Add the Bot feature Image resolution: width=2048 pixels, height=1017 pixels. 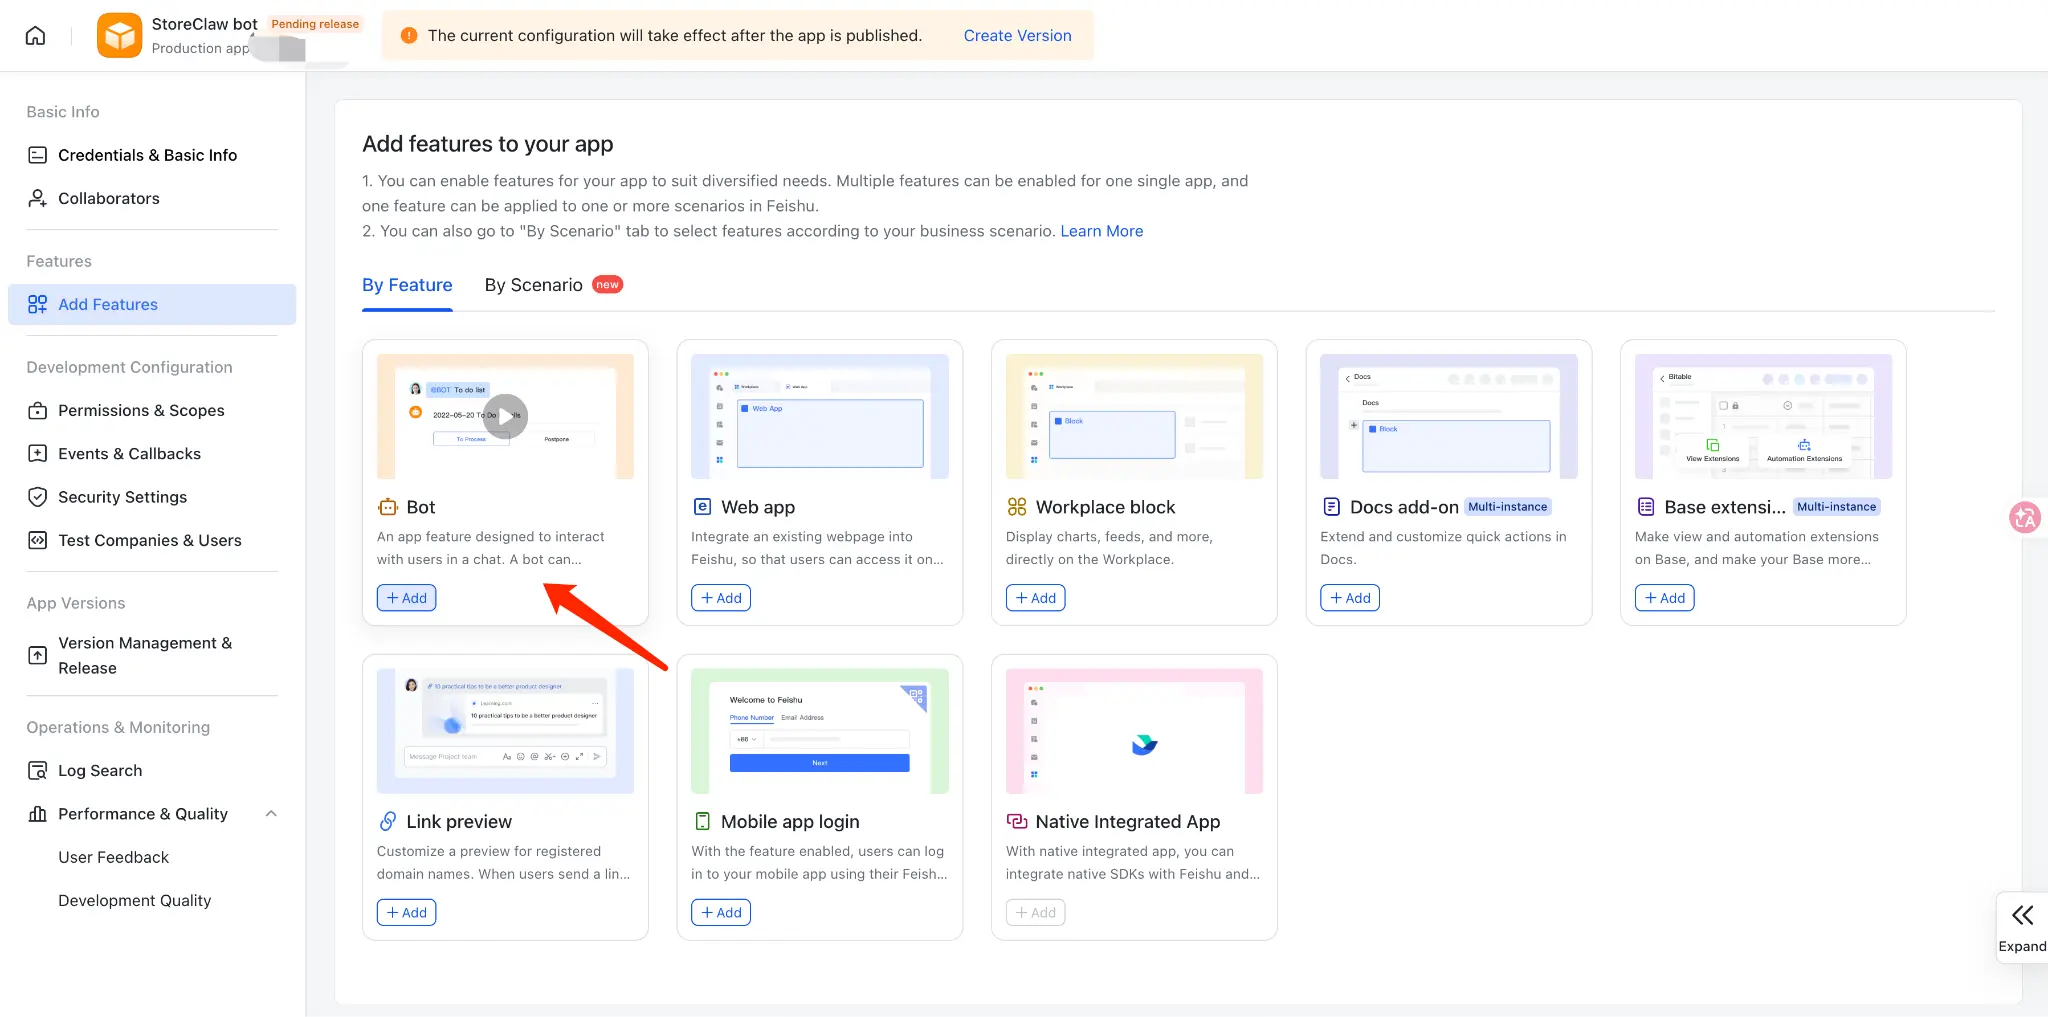pyautogui.click(x=407, y=598)
